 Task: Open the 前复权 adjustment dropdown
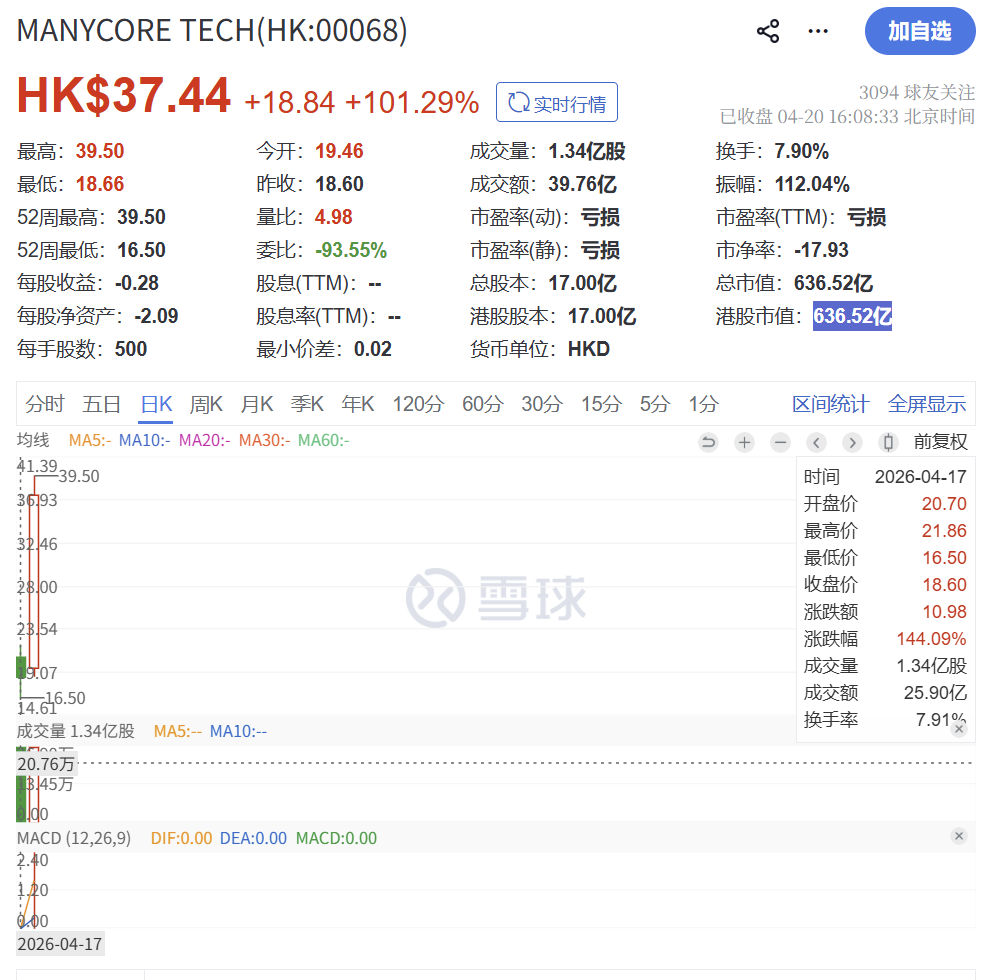[x=941, y=442]
